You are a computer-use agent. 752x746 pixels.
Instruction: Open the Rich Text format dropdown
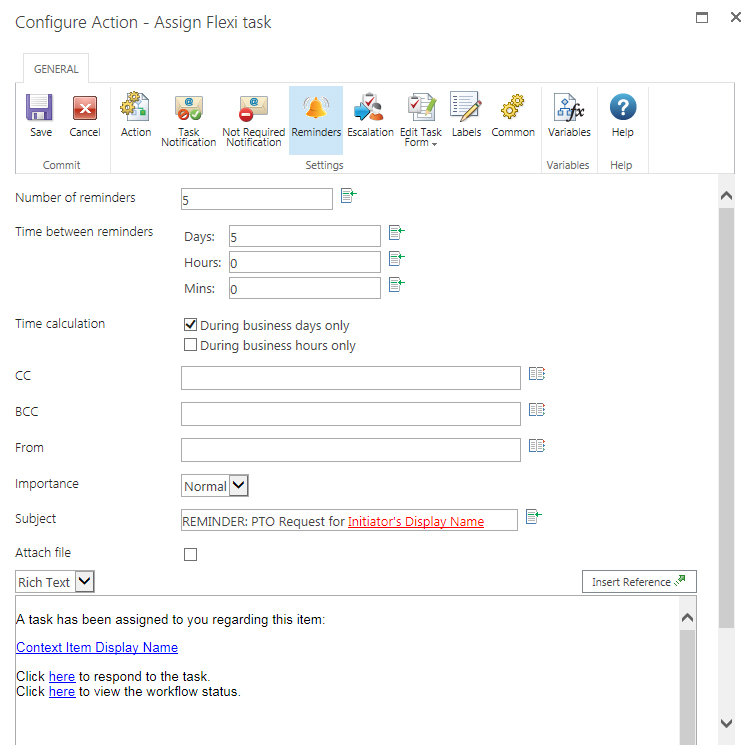(84, 582)
